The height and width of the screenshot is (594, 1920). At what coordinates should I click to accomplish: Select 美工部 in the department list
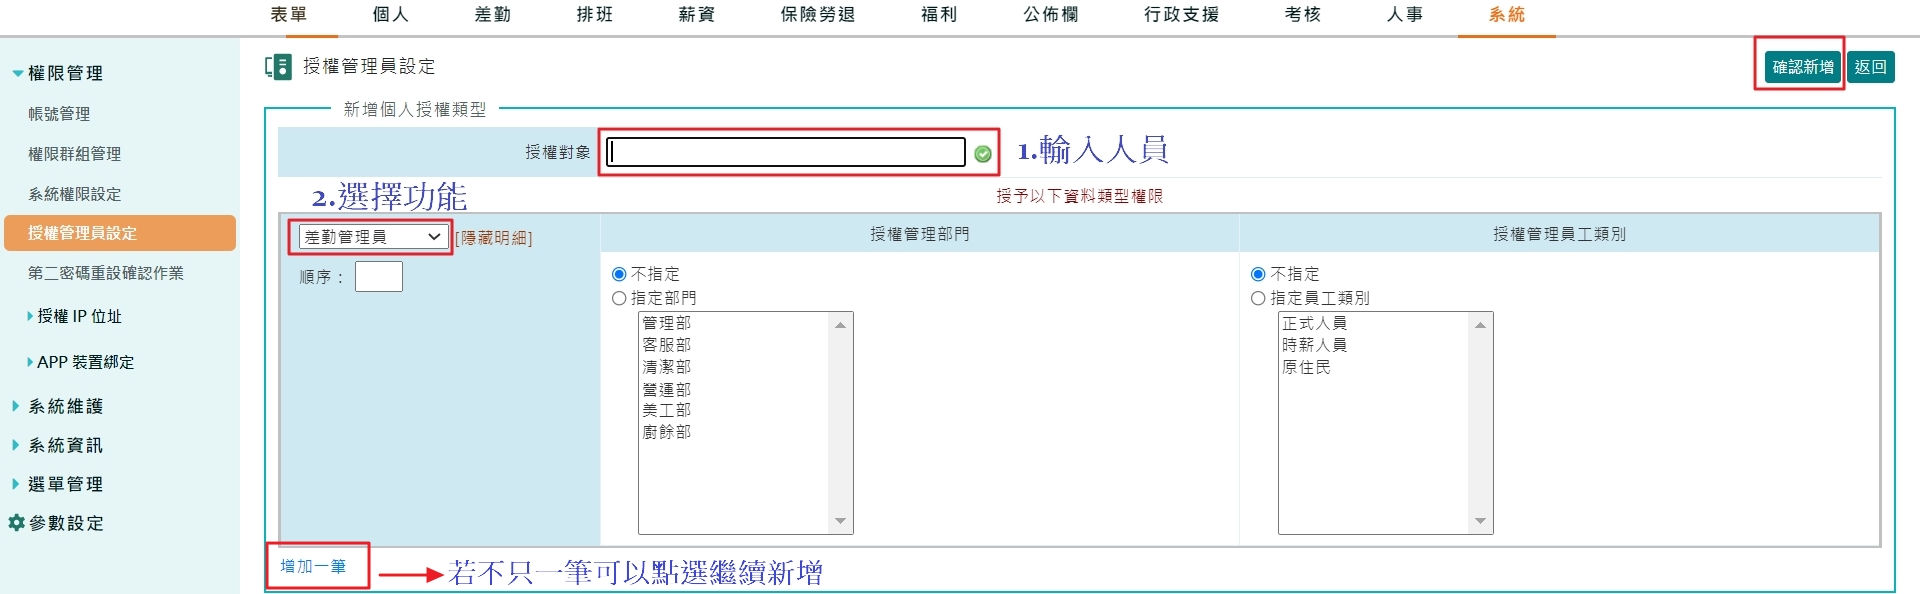click(x=667, y=410)
